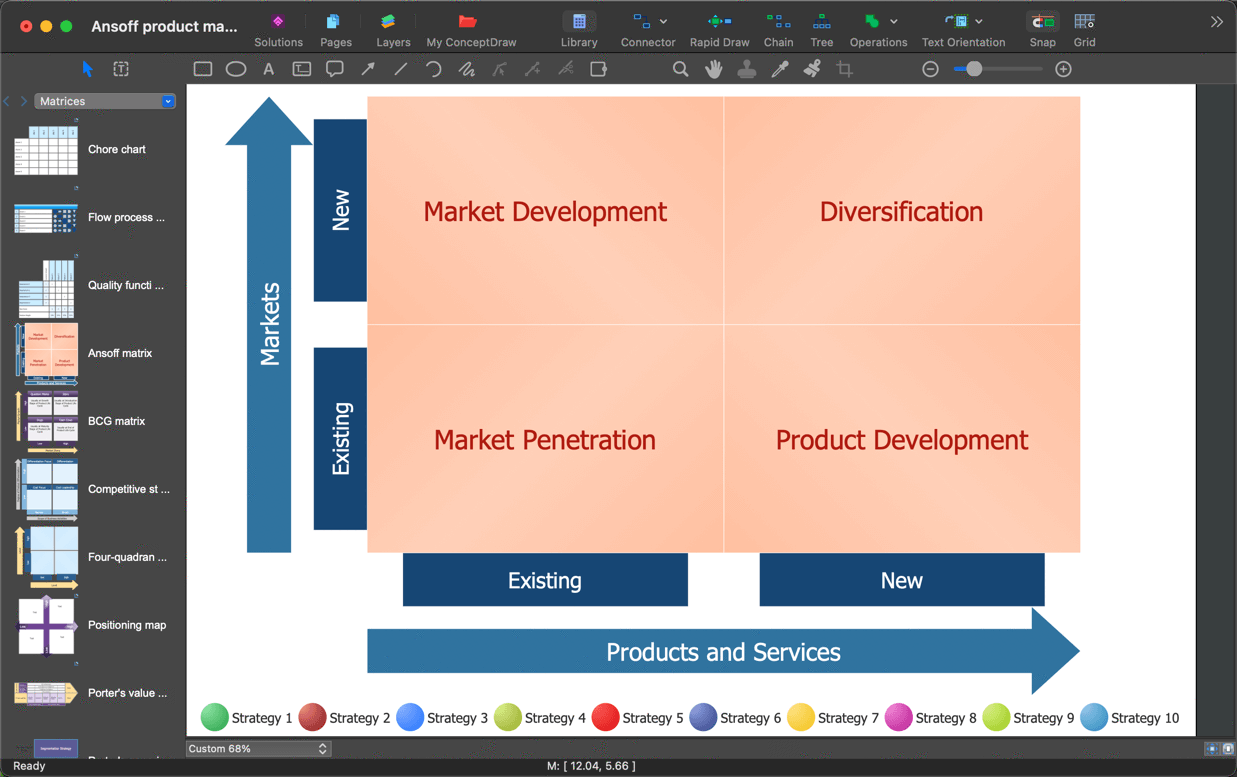The image size is (1237, 777).
Task: Enable Rapid Draw mode
Action: coord(719,27)
